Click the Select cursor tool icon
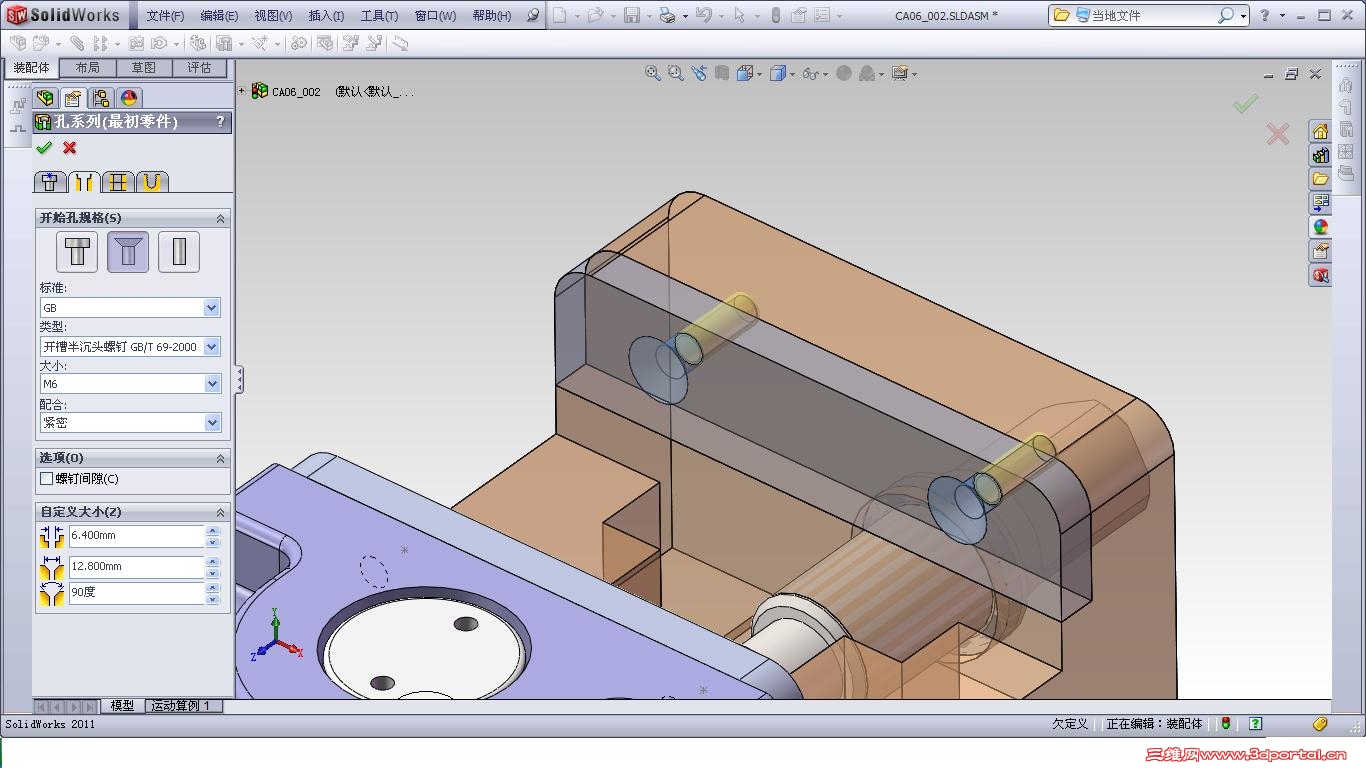This screenshot has height=768, width=1366. (739, 15)
